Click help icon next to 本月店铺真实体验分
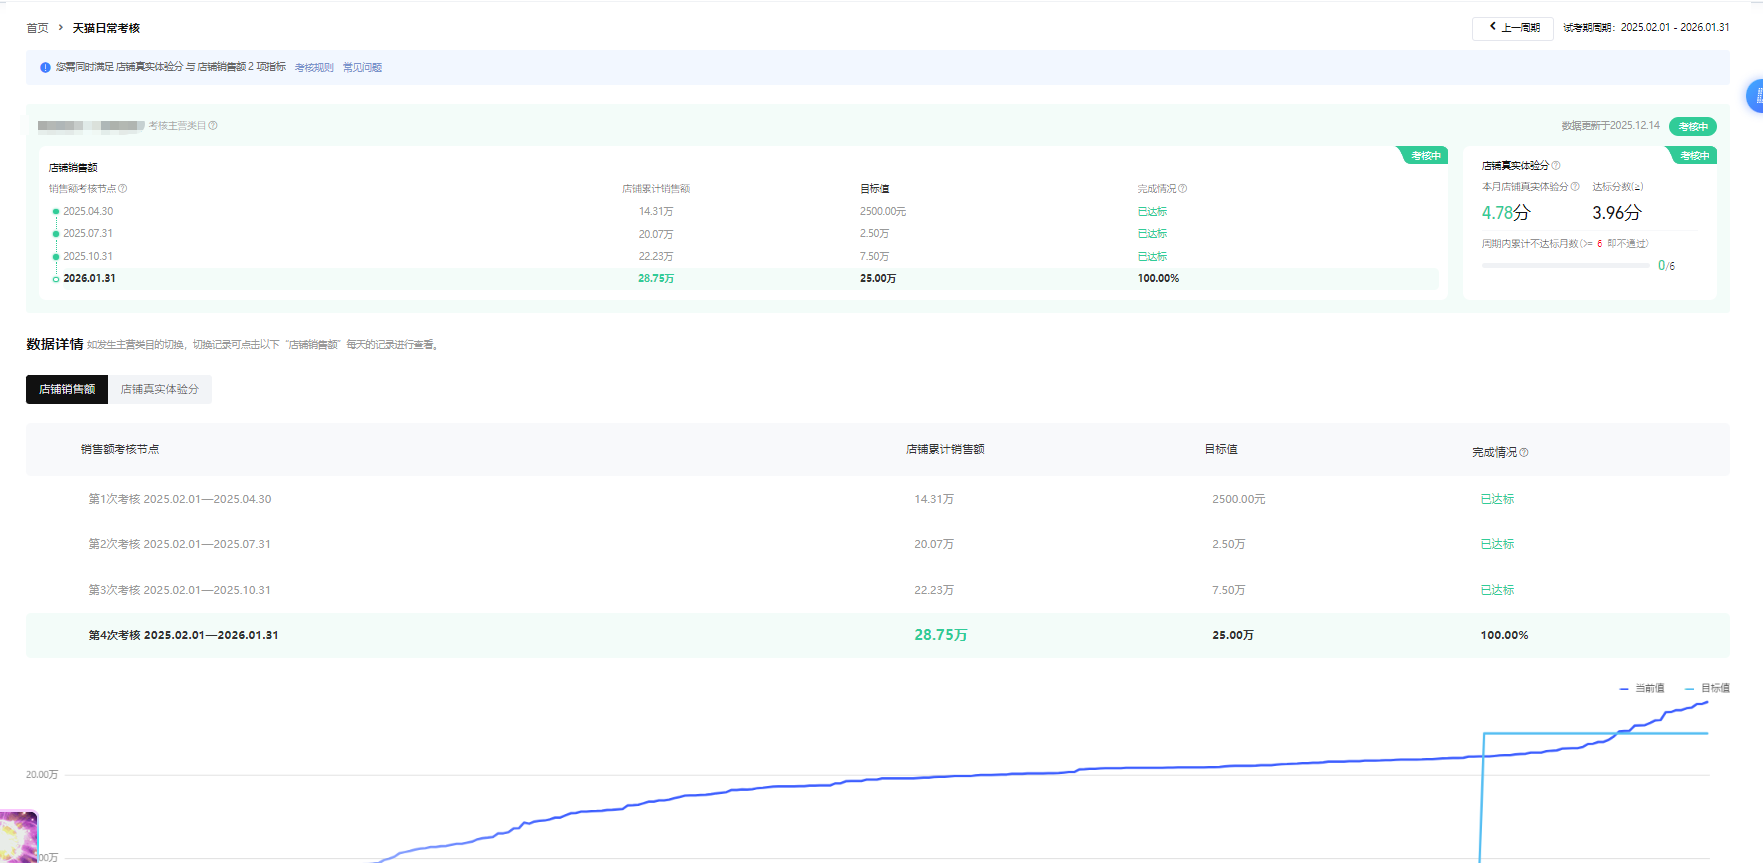Screen dimensions: 1763x863 (x=1575, y=187)
